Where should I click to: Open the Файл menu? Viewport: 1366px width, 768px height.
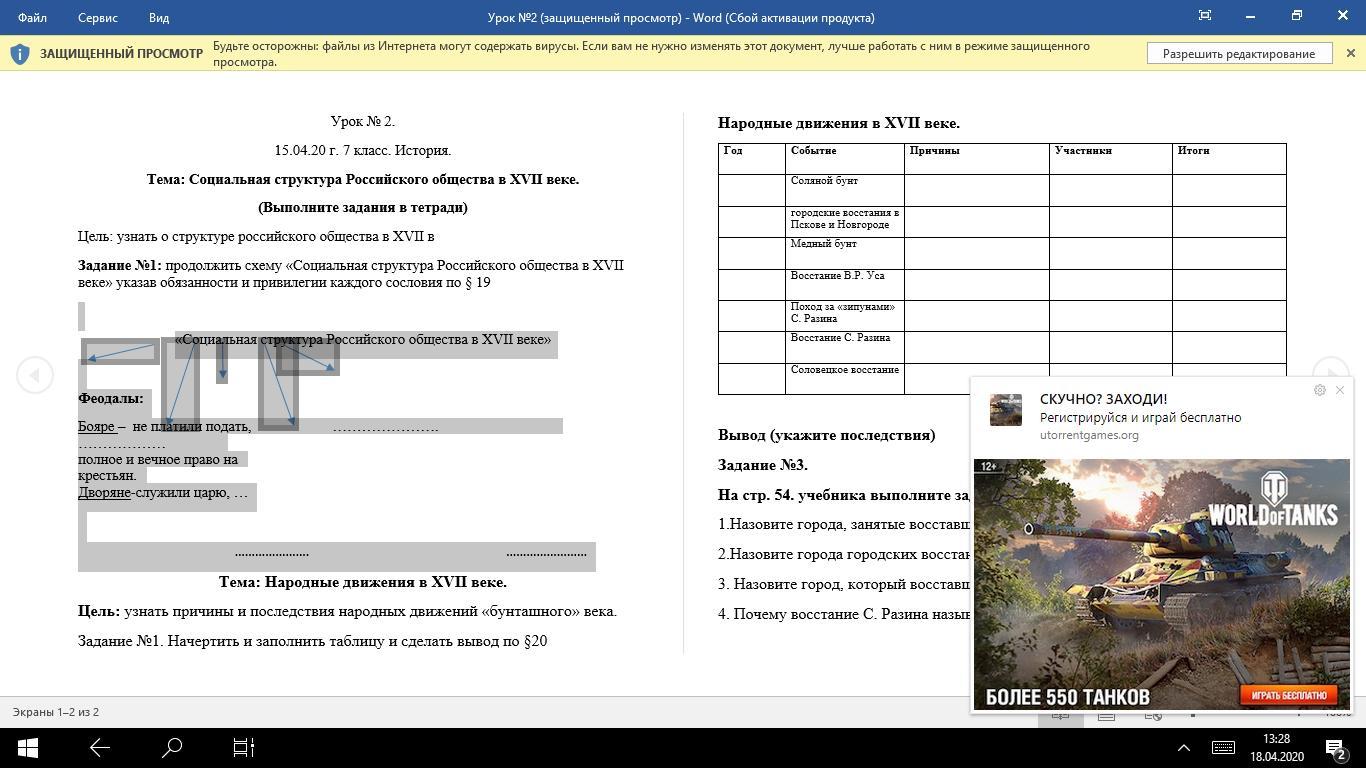(x=32, y=17)
